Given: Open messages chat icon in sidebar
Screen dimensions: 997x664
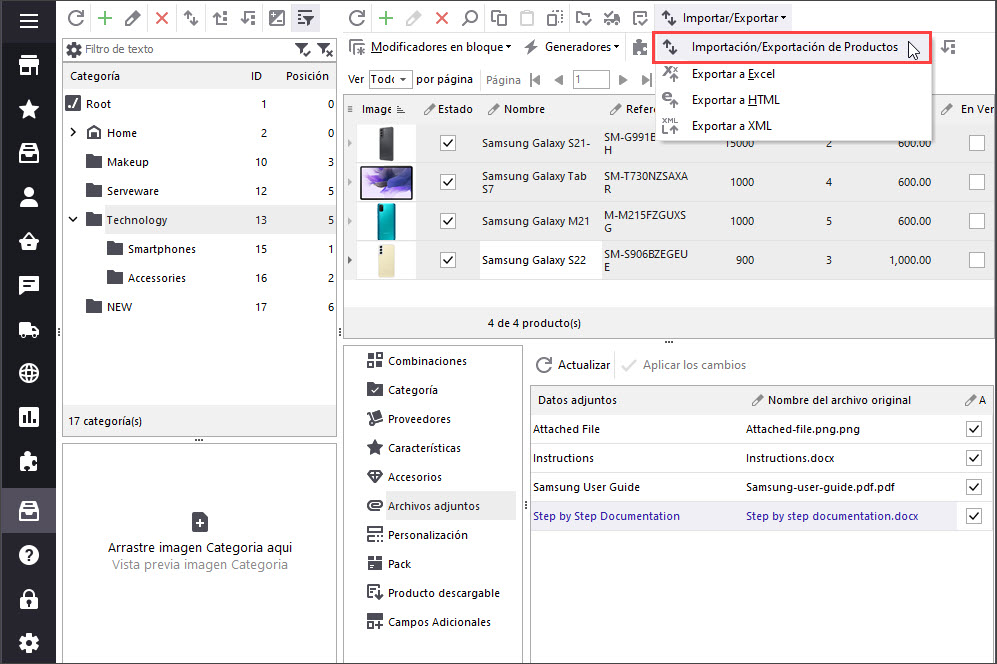Looking at the screenshot, I should (29, 286).
